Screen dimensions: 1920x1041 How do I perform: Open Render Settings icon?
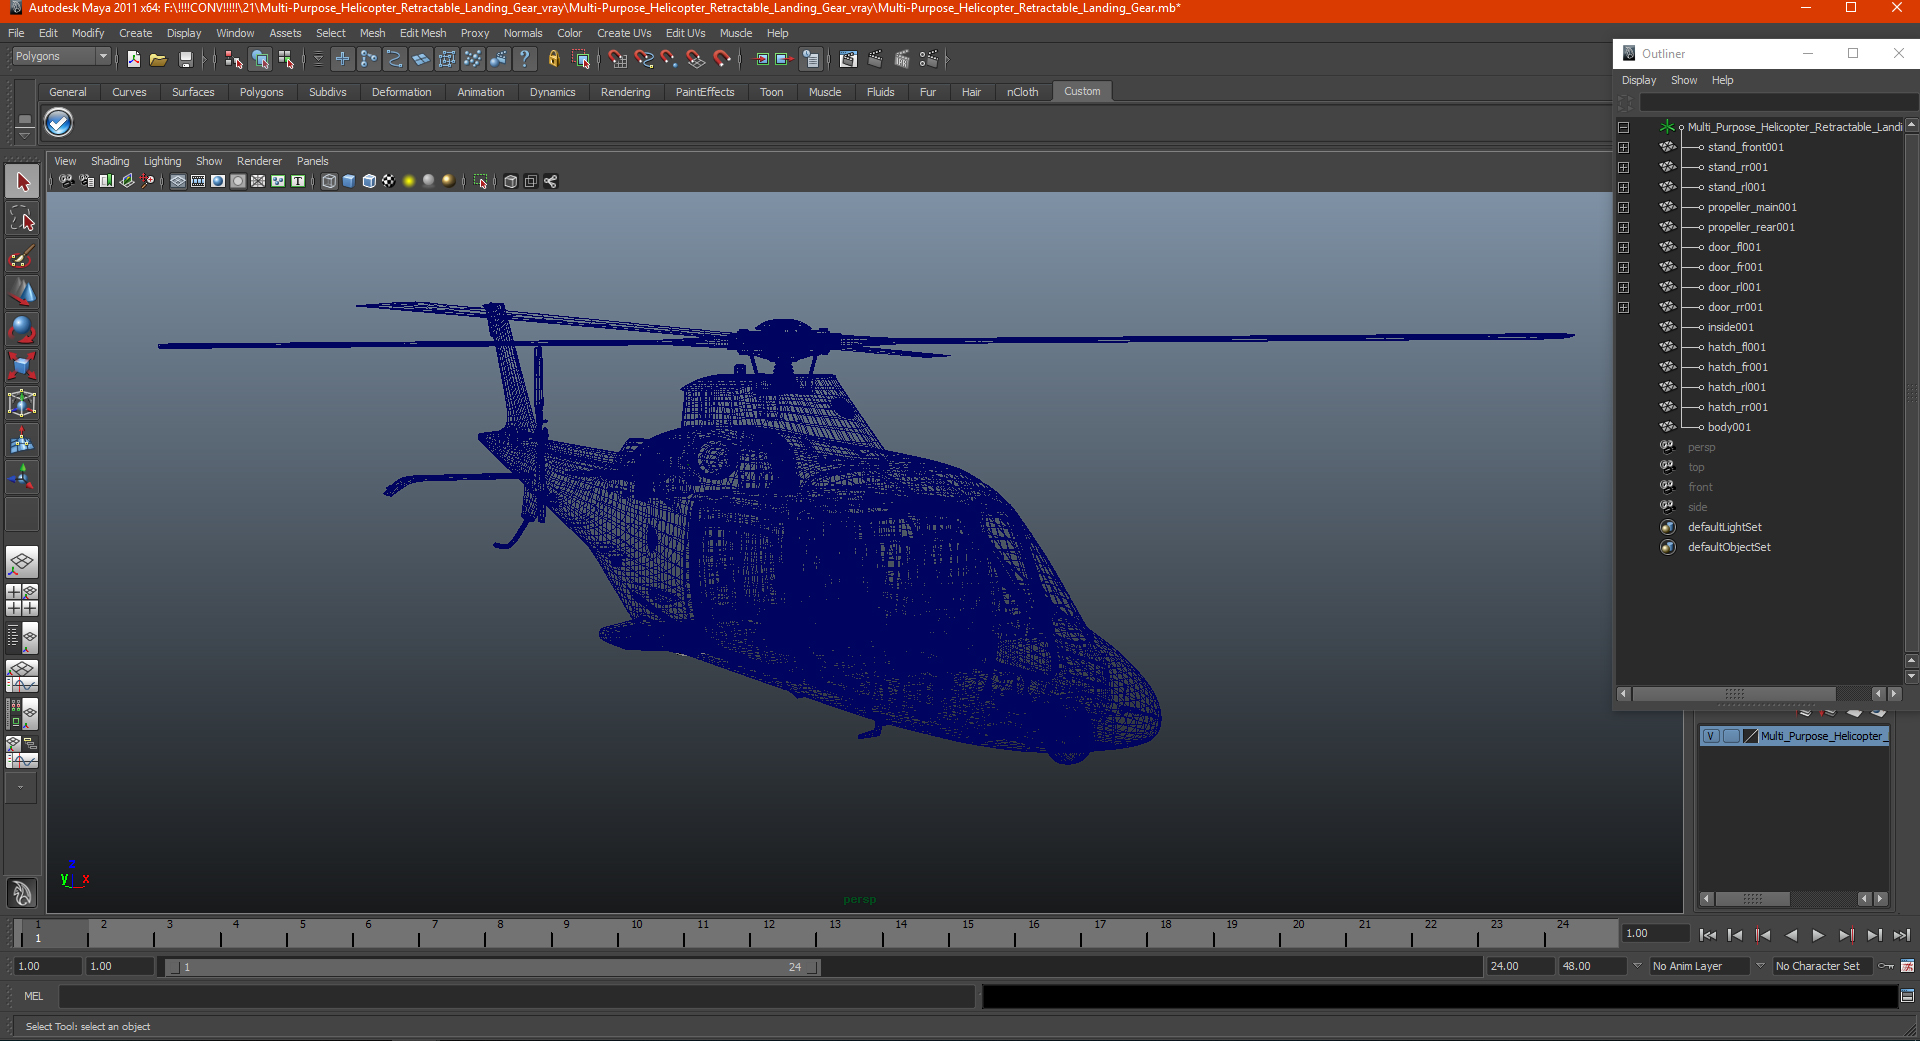pos(929,60)
